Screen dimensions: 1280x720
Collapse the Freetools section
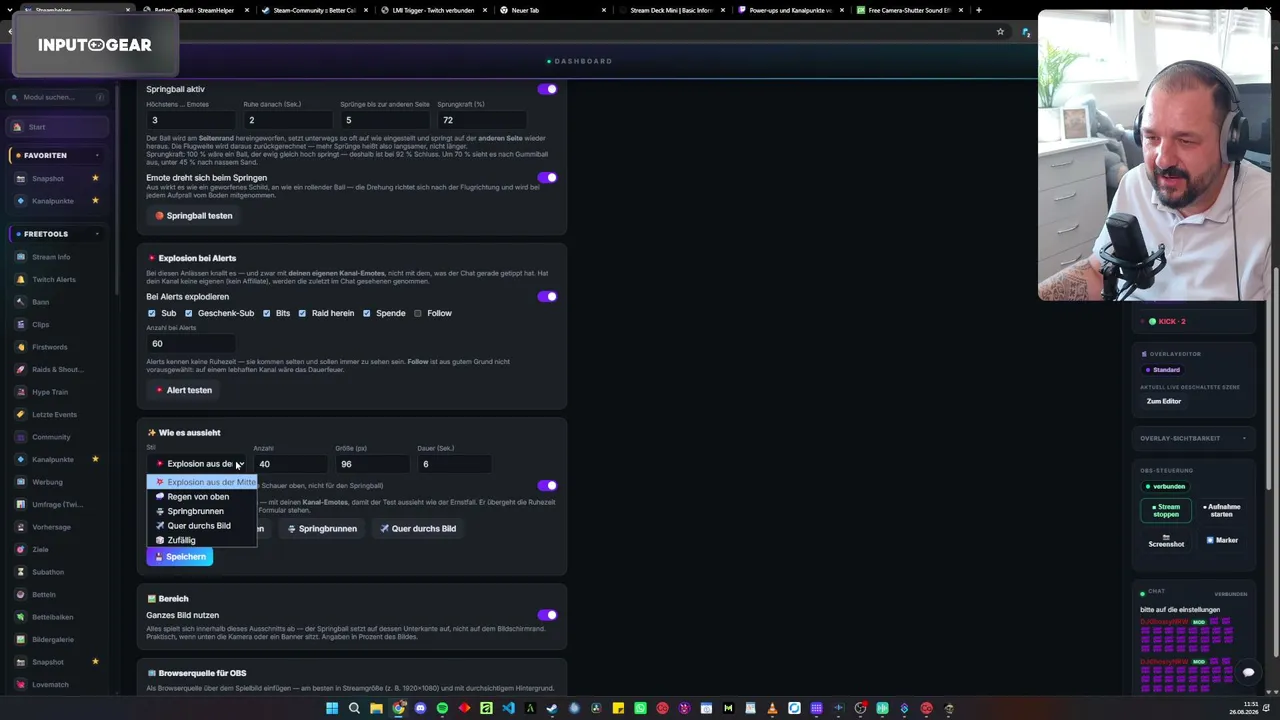pyautogui.click(x=97, y=234)
